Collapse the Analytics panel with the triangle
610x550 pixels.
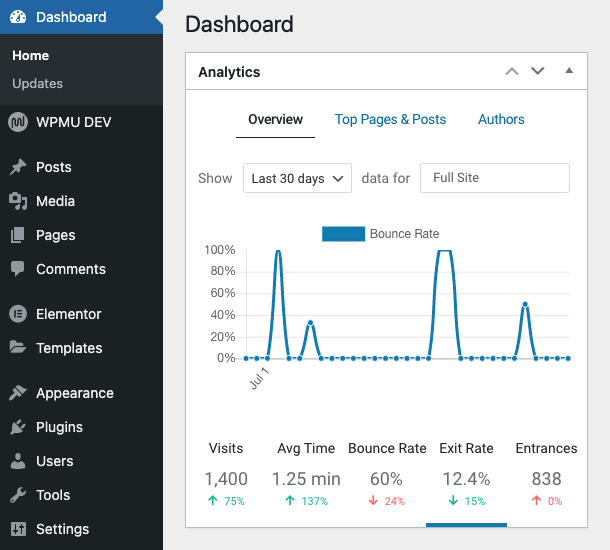(x=569, y=71)
